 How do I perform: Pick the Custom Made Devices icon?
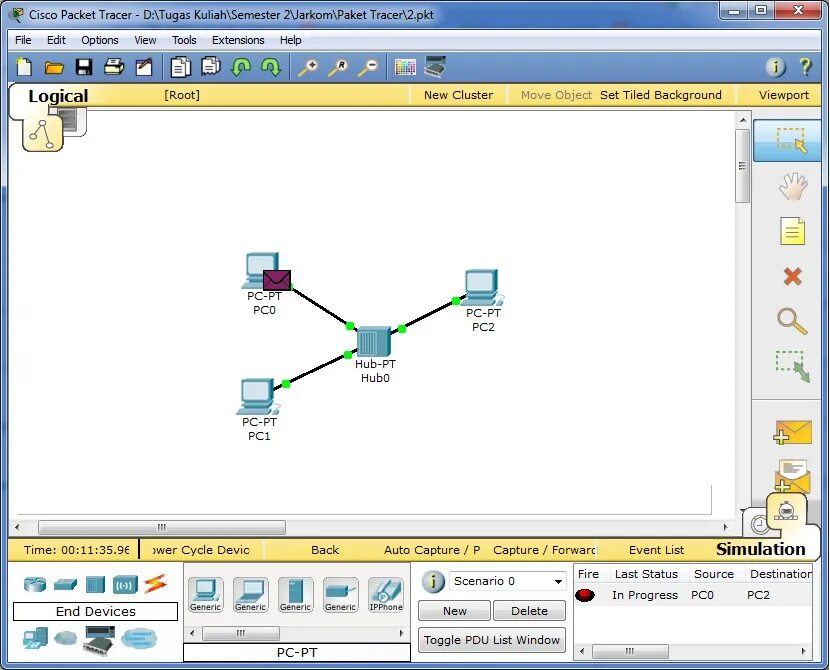[x=98, y=640]
